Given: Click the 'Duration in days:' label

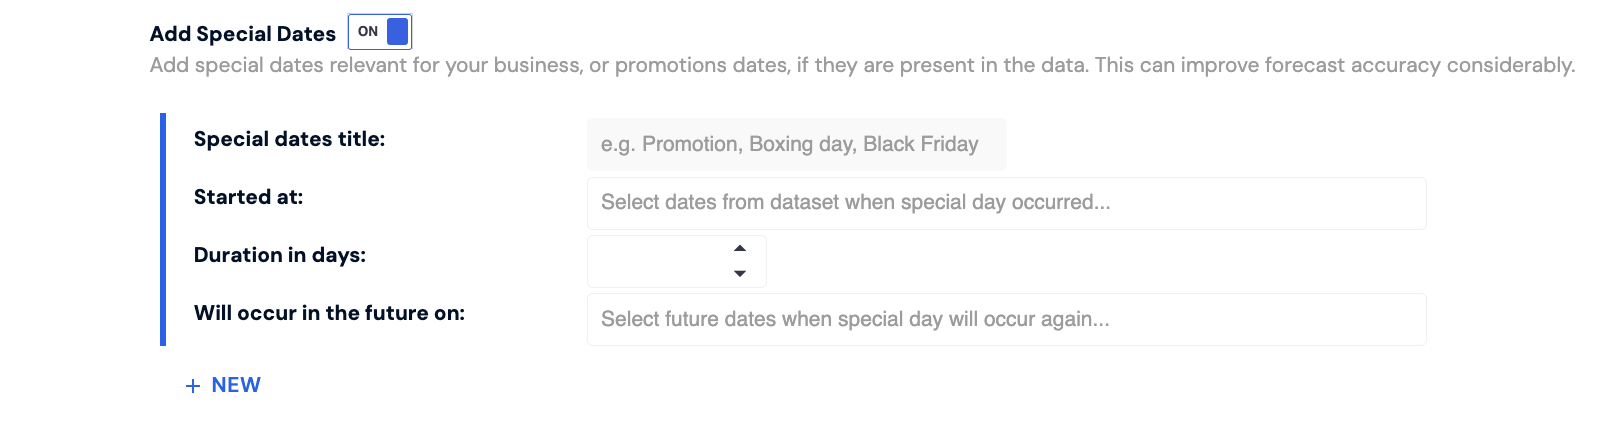Looking at the screenshot, I should pos(280,255).
